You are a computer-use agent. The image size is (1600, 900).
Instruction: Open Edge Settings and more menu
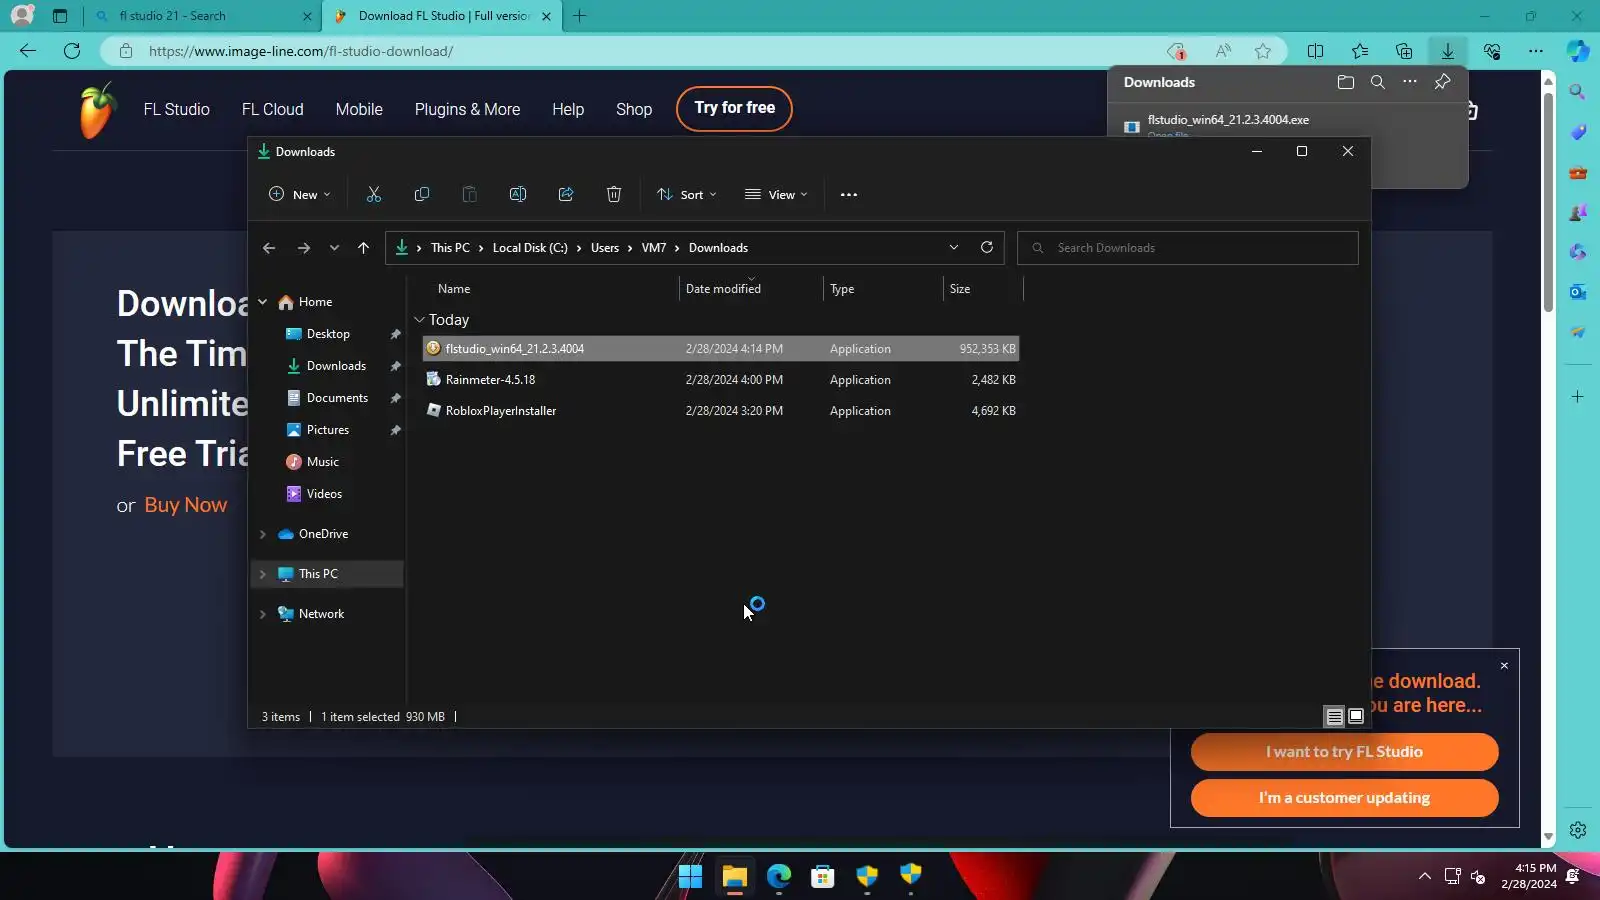tap(1536, 51)
